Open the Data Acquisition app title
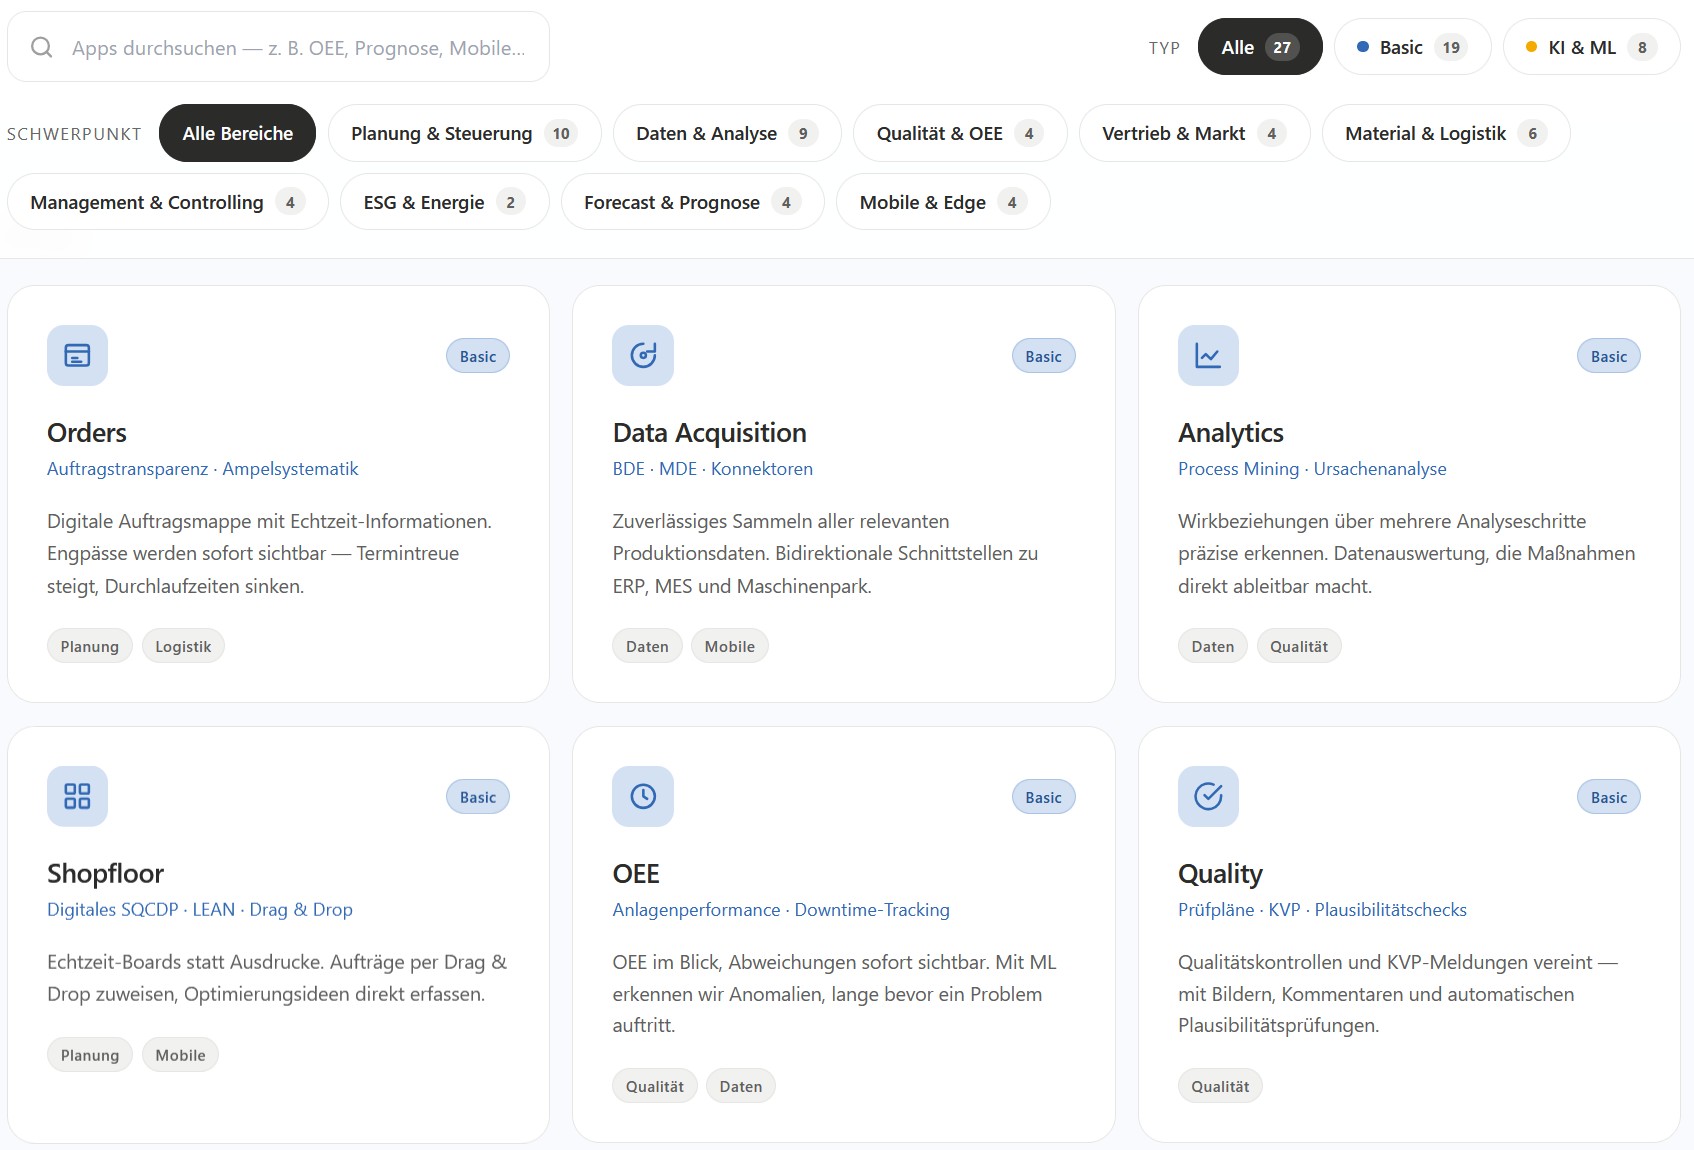1694x1150 pixels. pyautogui.click(x=709, y=433)
